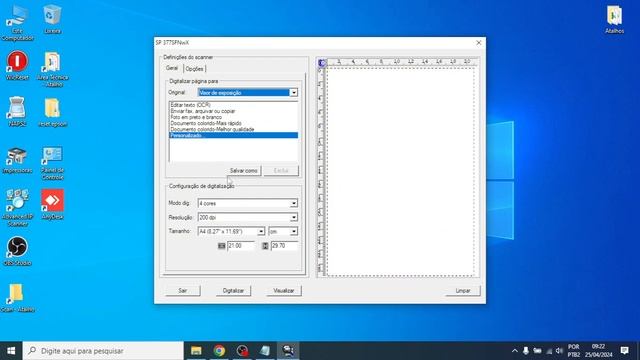Switch to Geral tab
The width and height of the screenshot is (640, 360).
[x=172, y=68]
